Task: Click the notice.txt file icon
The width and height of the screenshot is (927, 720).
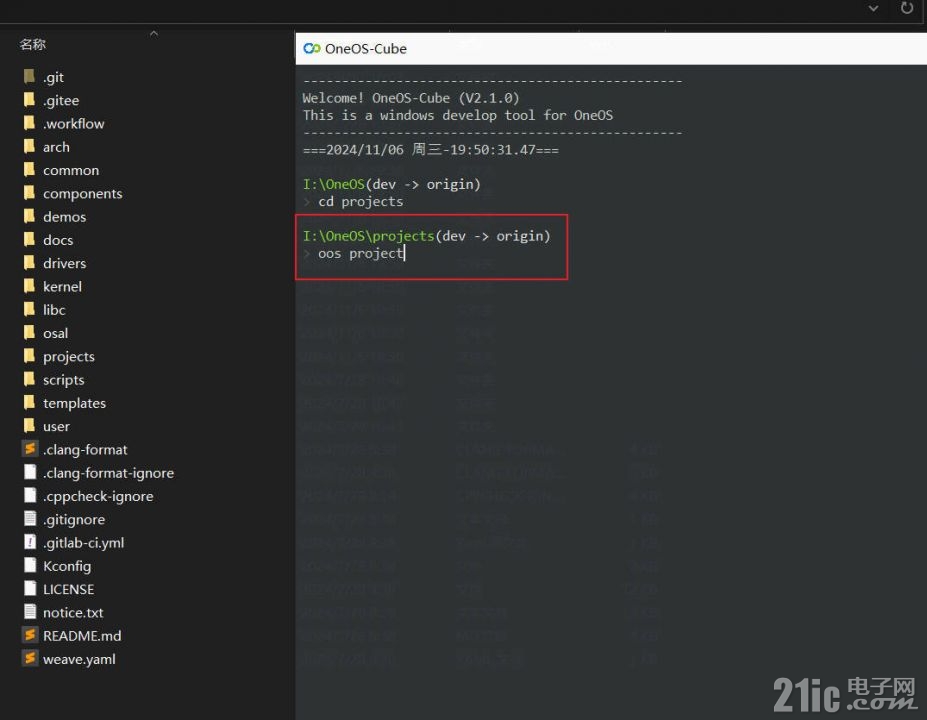Action: 30,612
